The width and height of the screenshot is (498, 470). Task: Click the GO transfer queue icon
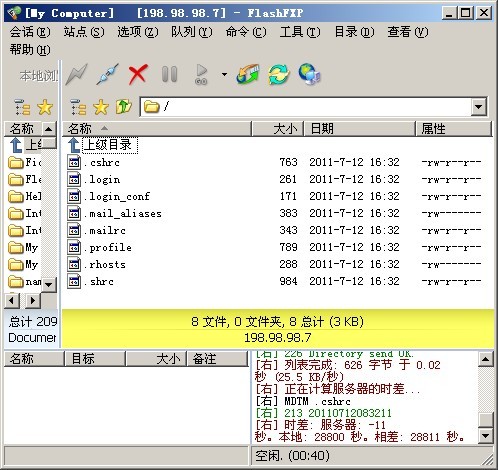click(201, 74)
